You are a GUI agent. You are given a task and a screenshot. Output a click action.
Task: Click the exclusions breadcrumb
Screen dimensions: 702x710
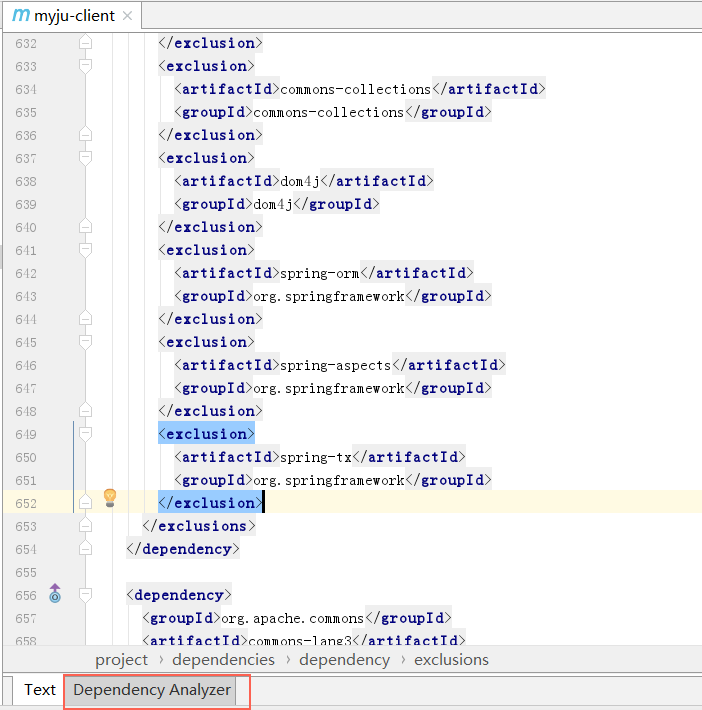point(452,660)
